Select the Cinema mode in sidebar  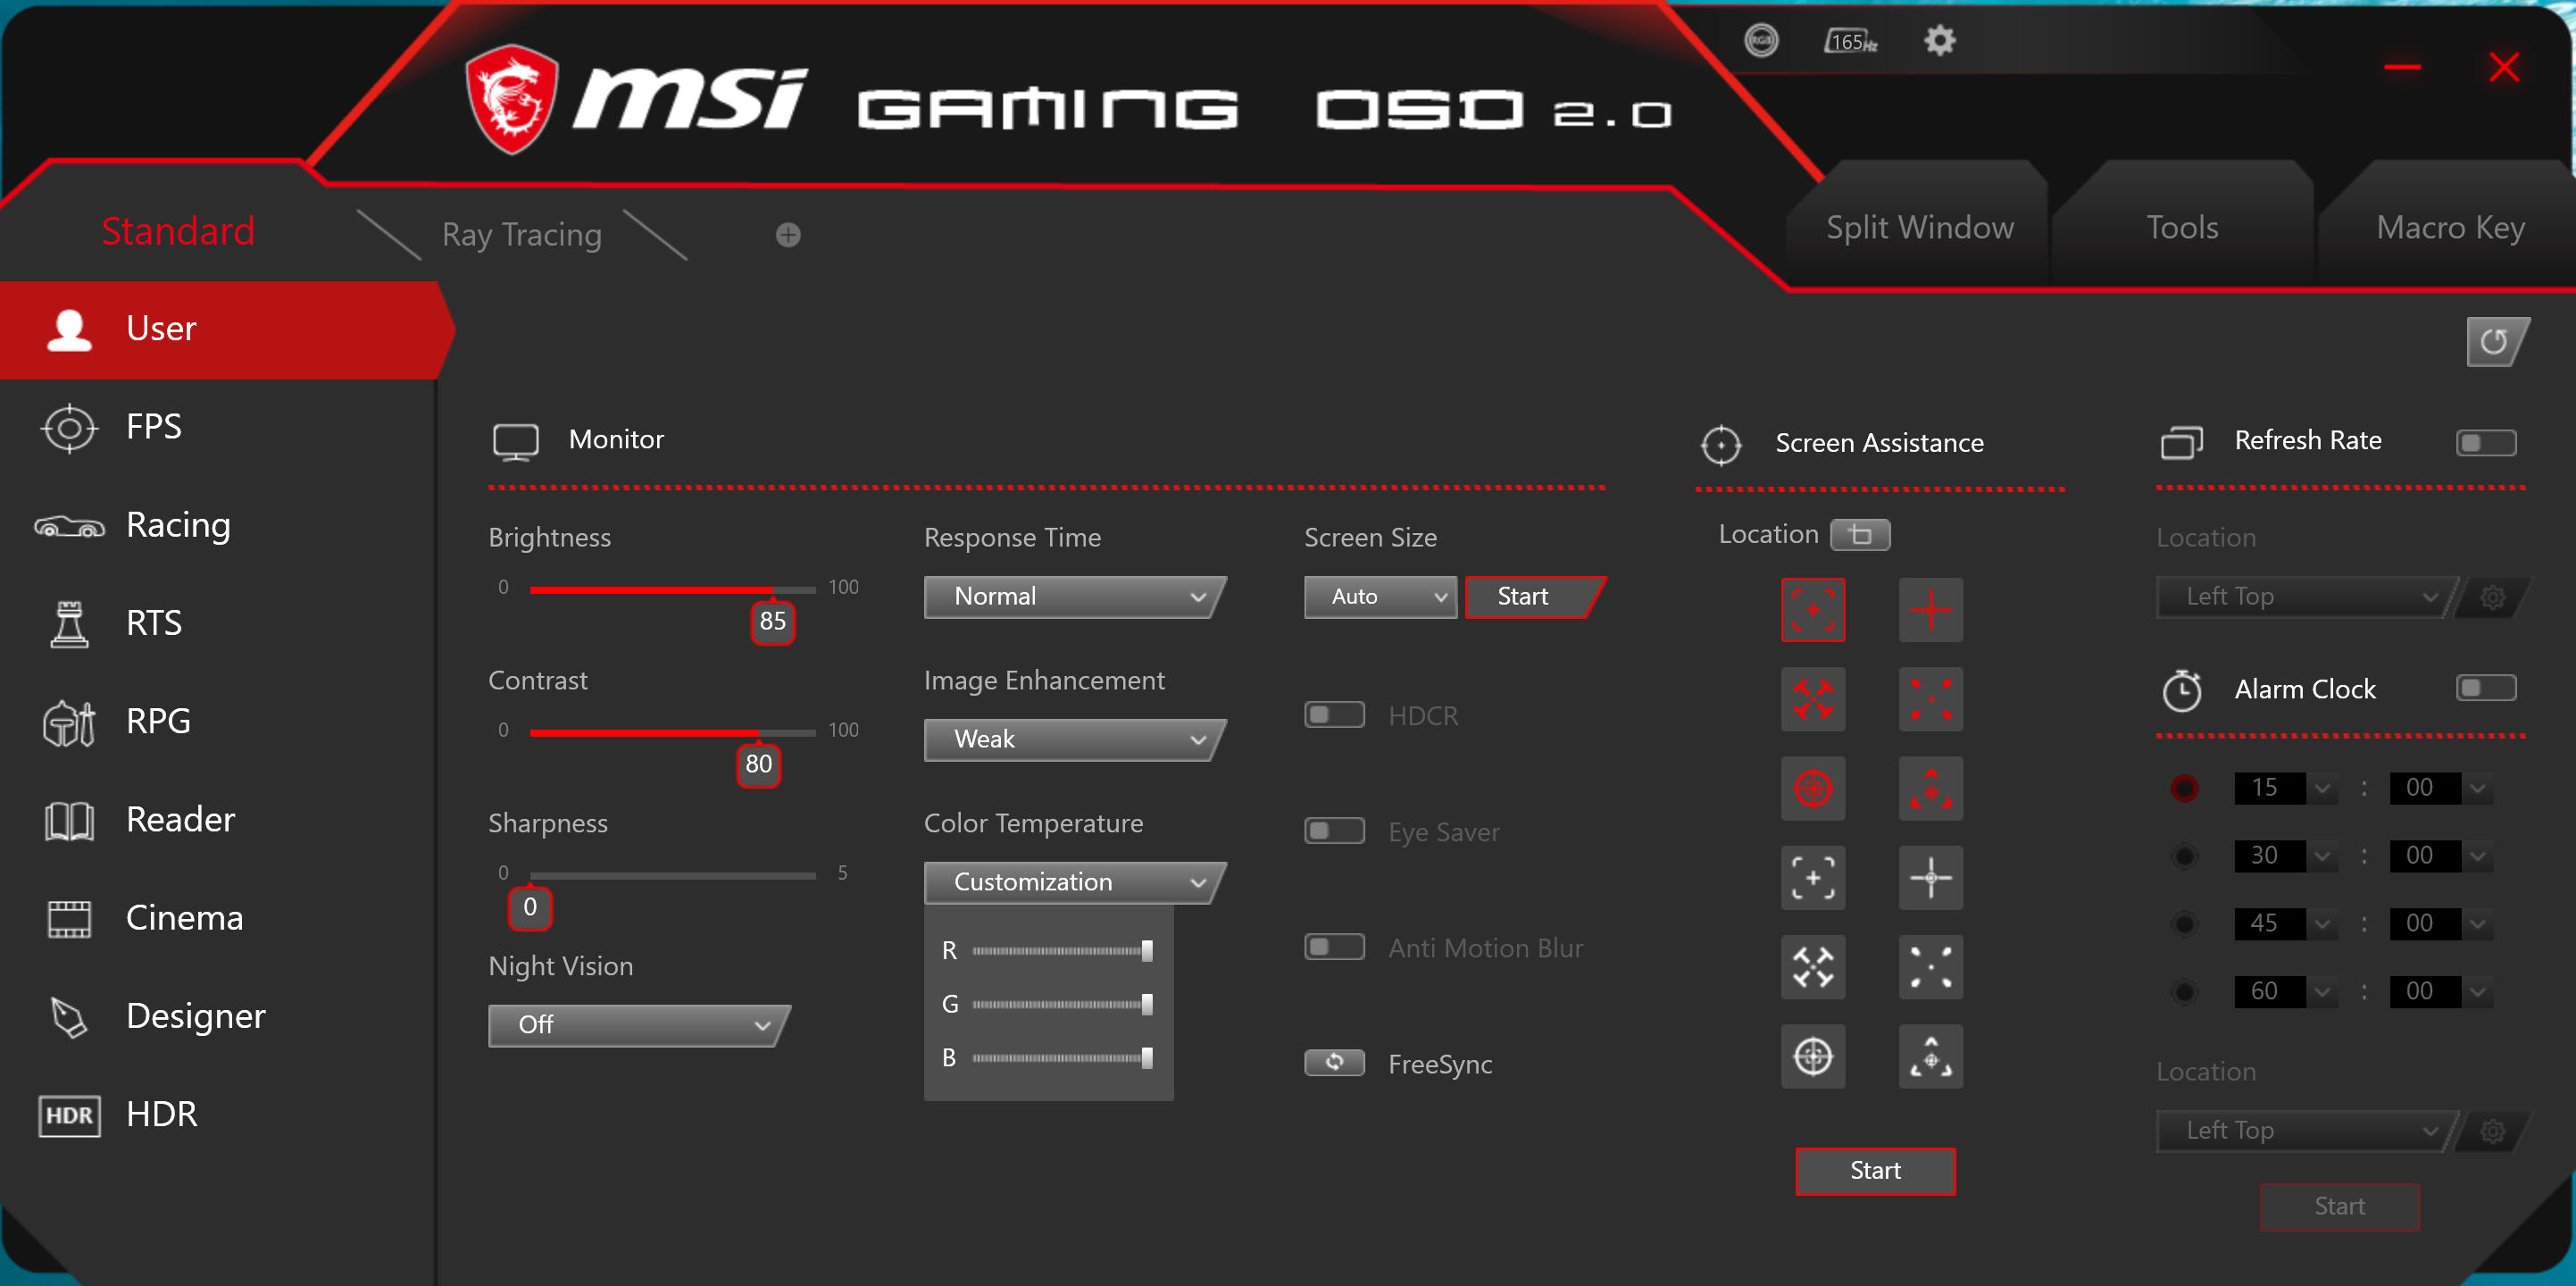pos(217,918)
